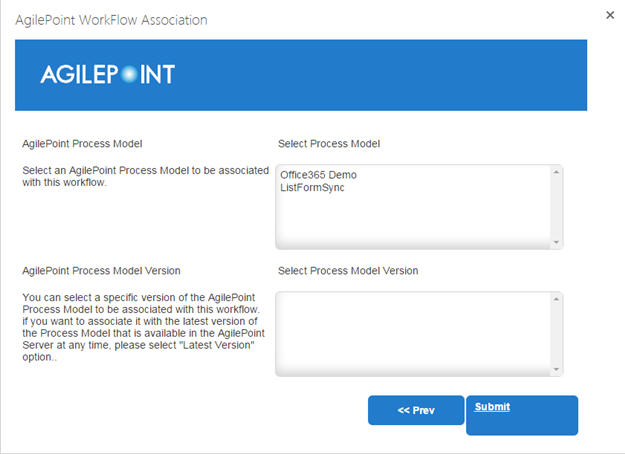This screenshot has height=454, width=625.
Task: Close the AgilePoint WorkFlow Association dialog
Action: point(610,15)
